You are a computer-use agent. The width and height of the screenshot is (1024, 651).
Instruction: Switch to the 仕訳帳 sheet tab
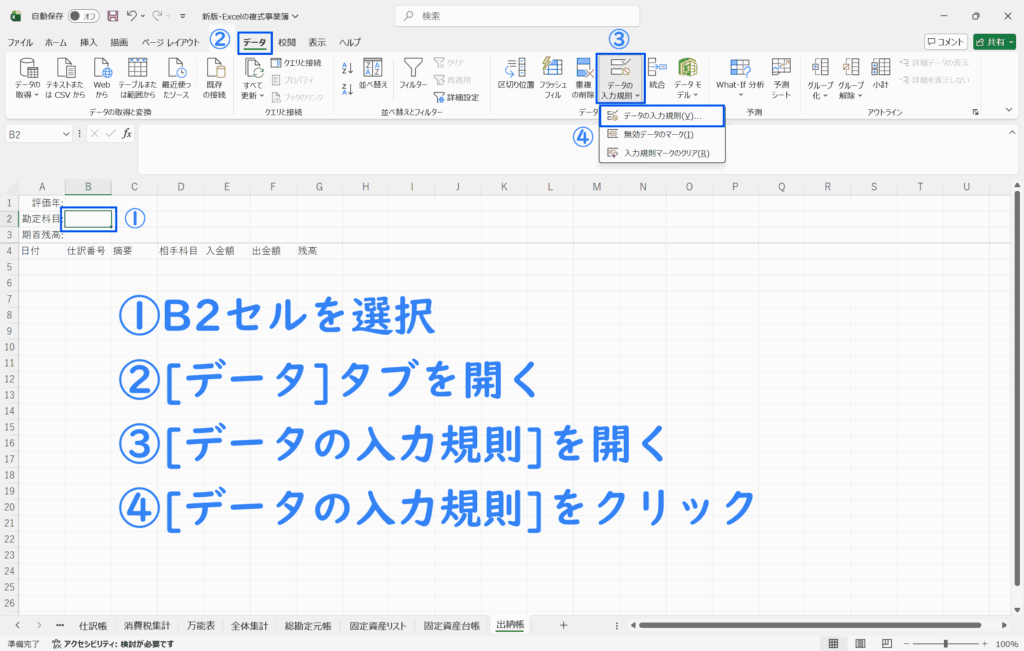click(x=92, y=625)
